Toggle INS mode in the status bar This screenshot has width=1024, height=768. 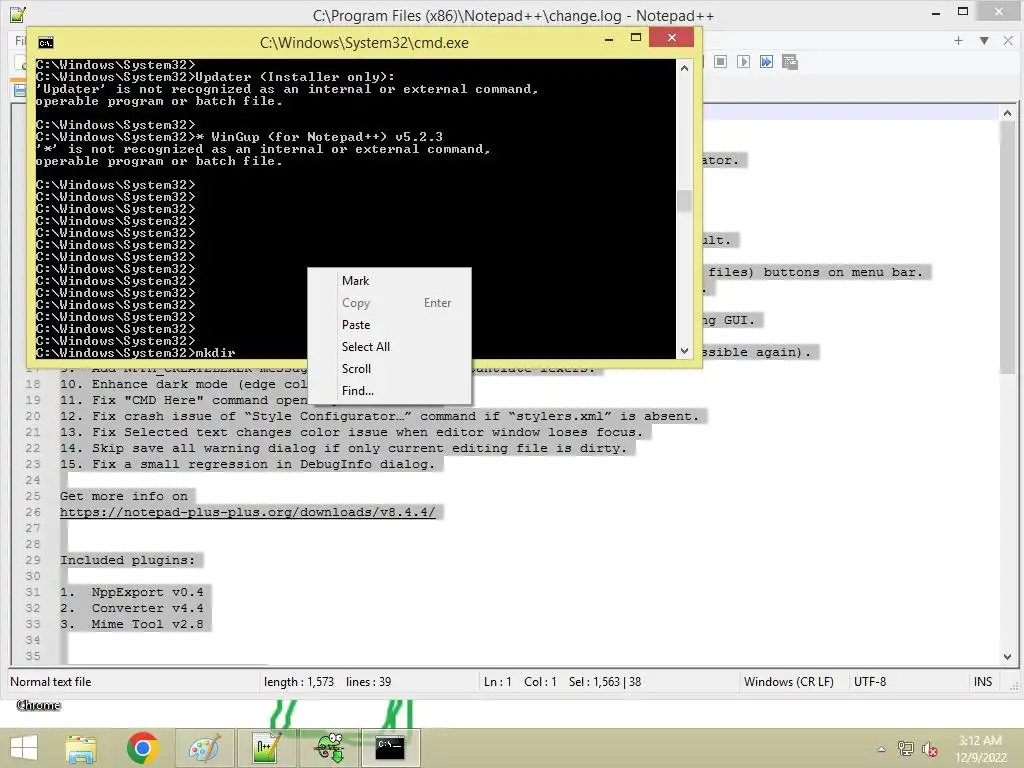982,682
